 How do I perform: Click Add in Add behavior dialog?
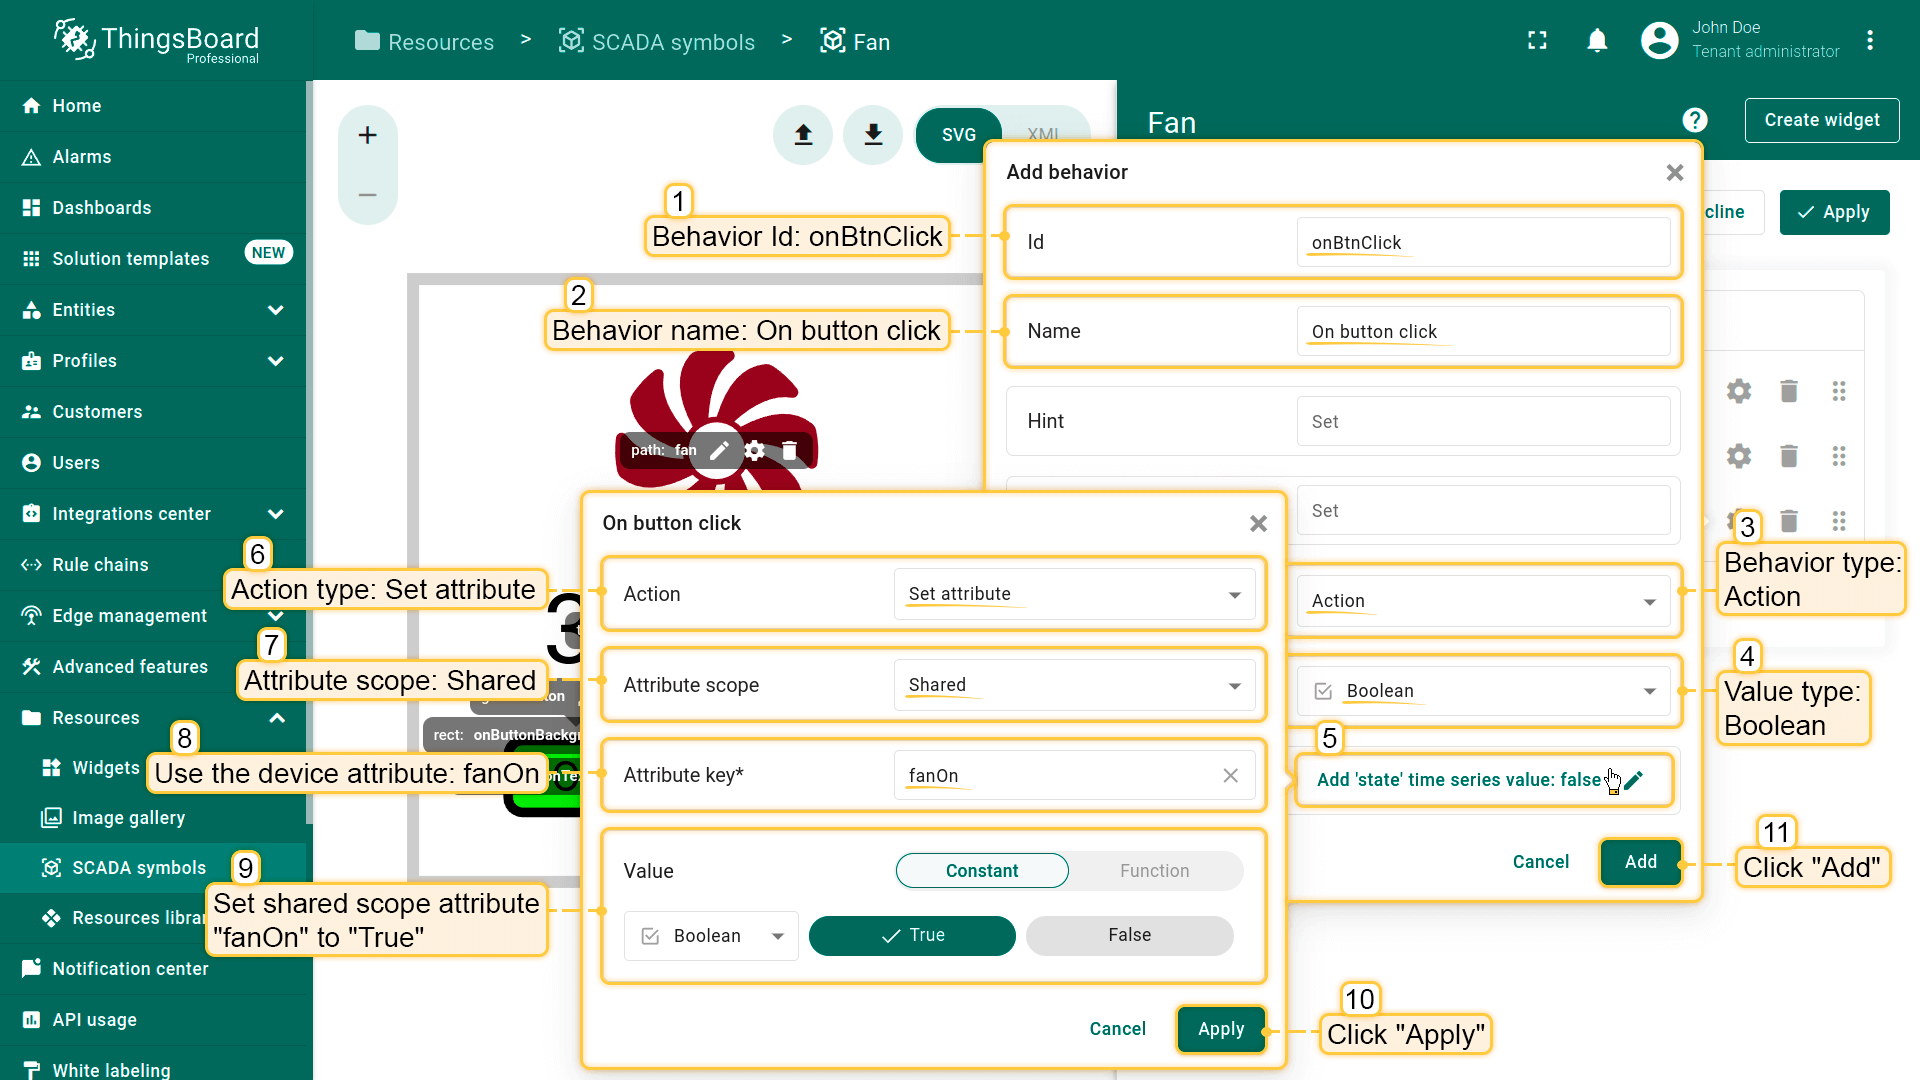point(1640,862)
